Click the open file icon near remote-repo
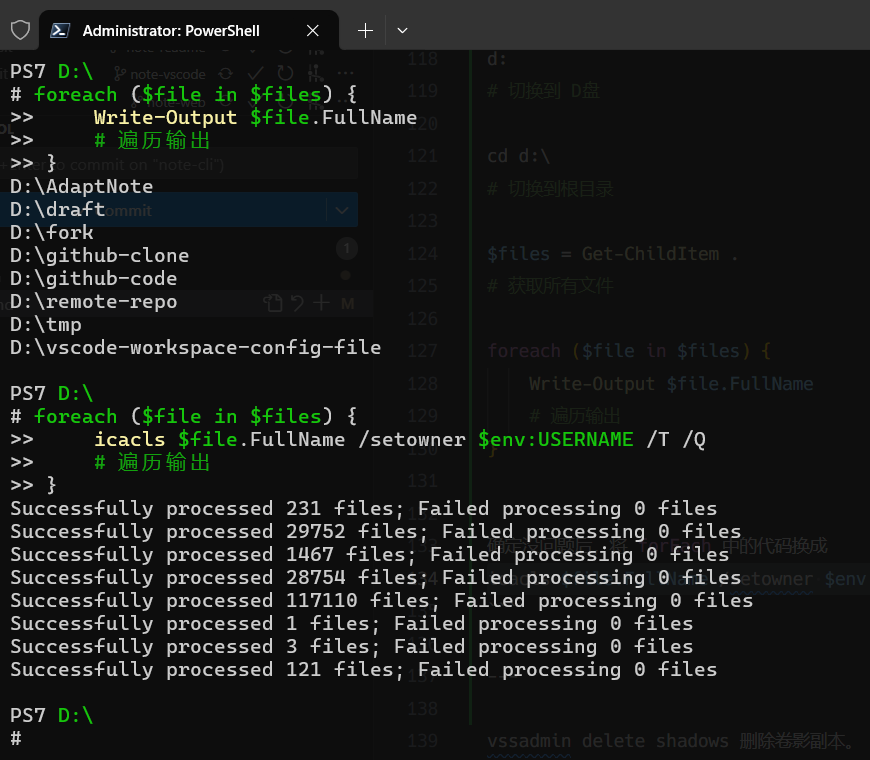Image resolution: width=870 pixels, height=760 pixels. tap(273, 302)
